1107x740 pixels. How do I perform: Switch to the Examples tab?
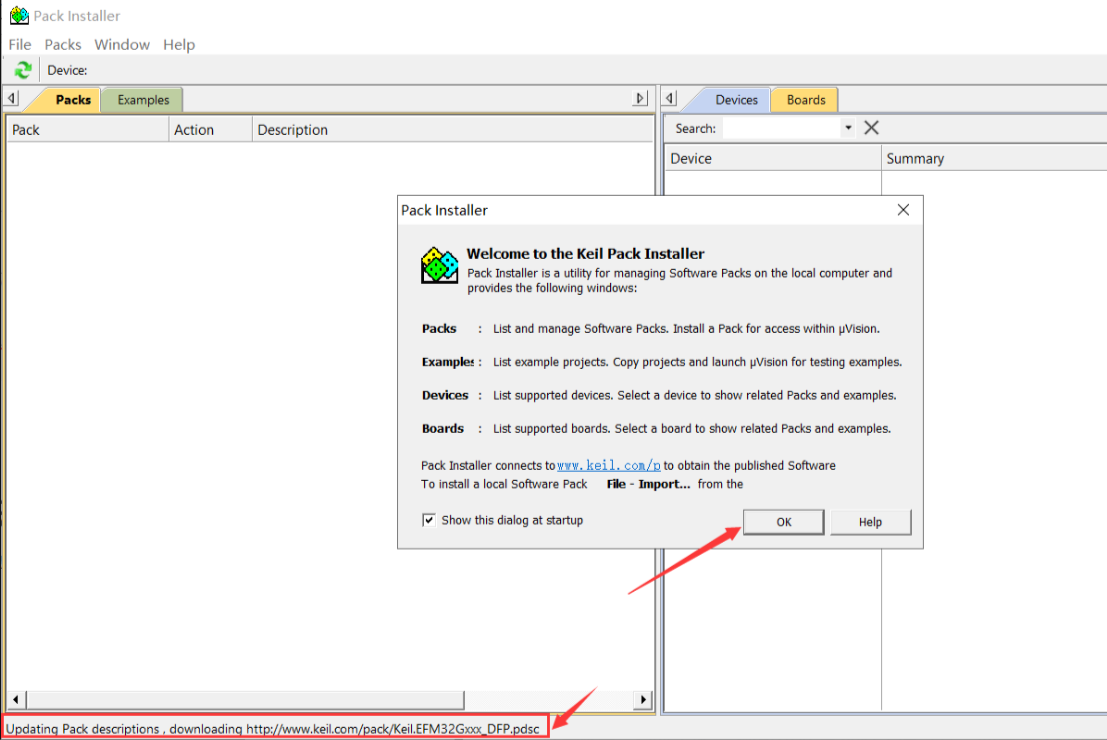click(143, 100)
